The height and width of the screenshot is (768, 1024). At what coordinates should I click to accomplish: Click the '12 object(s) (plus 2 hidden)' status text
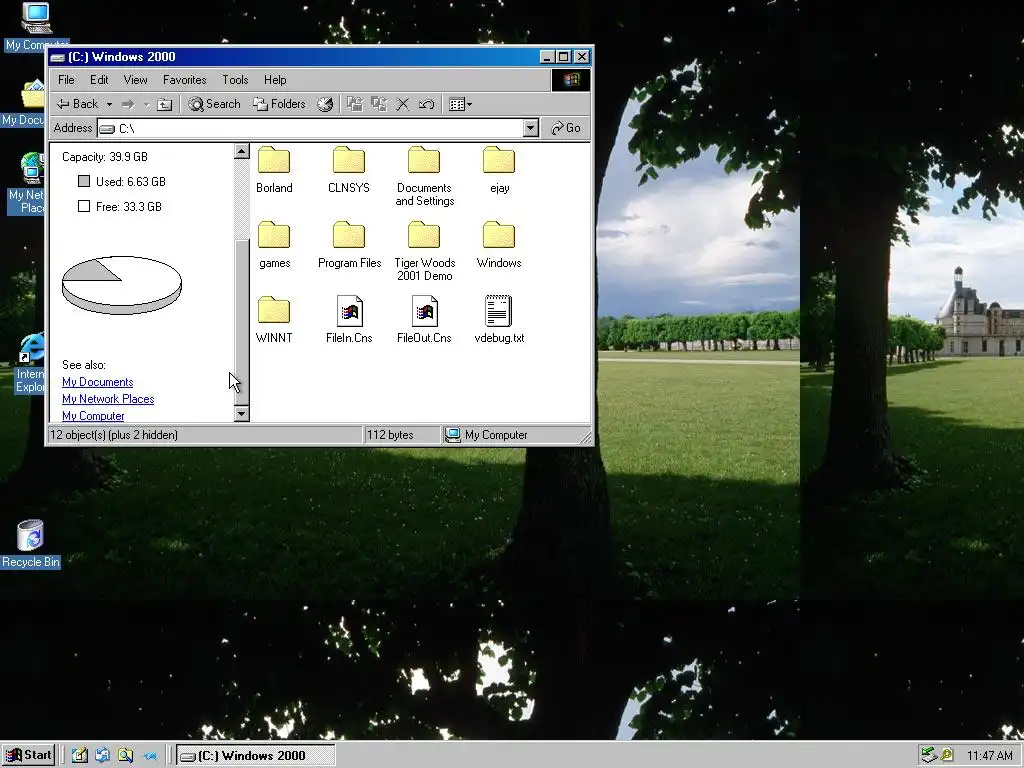(x=114, y=435)
